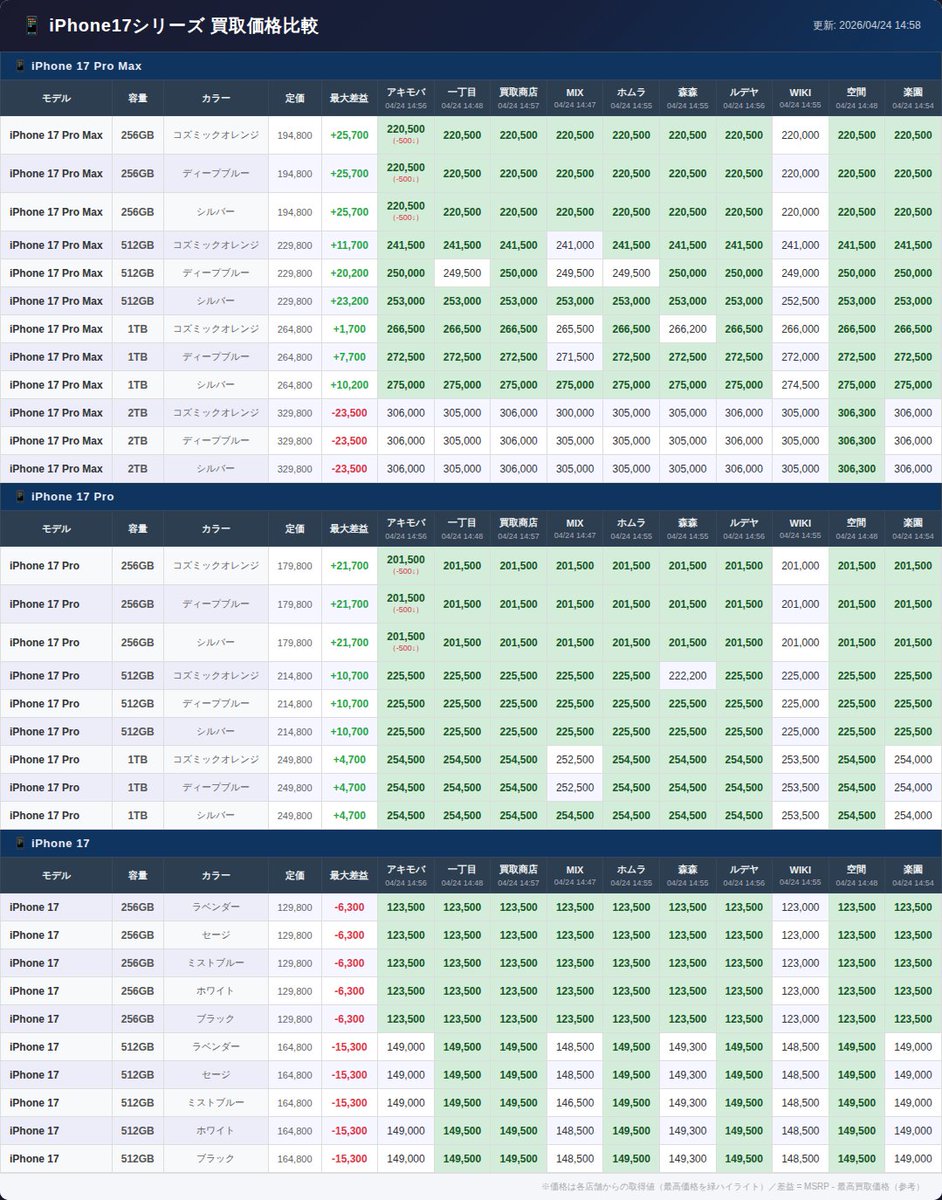Click the セージ color cell in iPhone 17 512GB row
The width and height of the screenshot is (942, 1200).
pos(216,1075)
